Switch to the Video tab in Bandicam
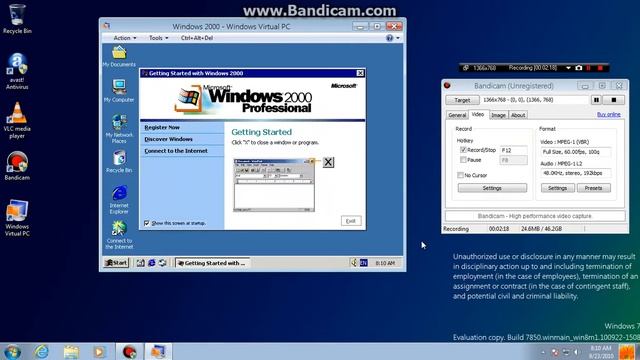 click(478, 114)
